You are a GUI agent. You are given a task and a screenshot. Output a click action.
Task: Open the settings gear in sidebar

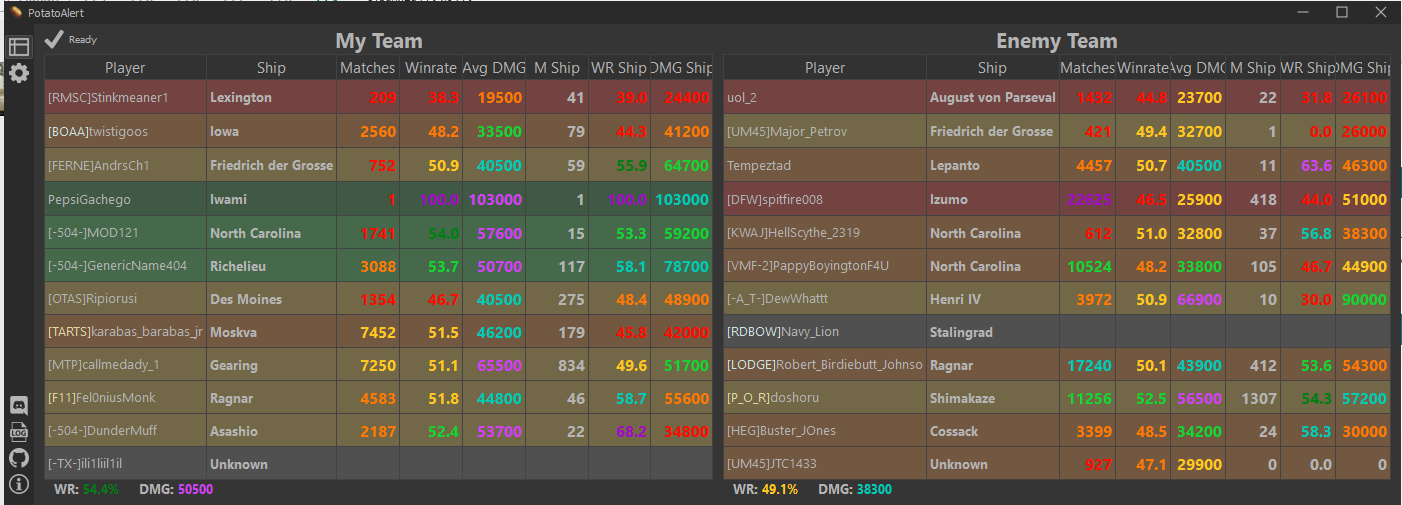[x=18, y=73]
